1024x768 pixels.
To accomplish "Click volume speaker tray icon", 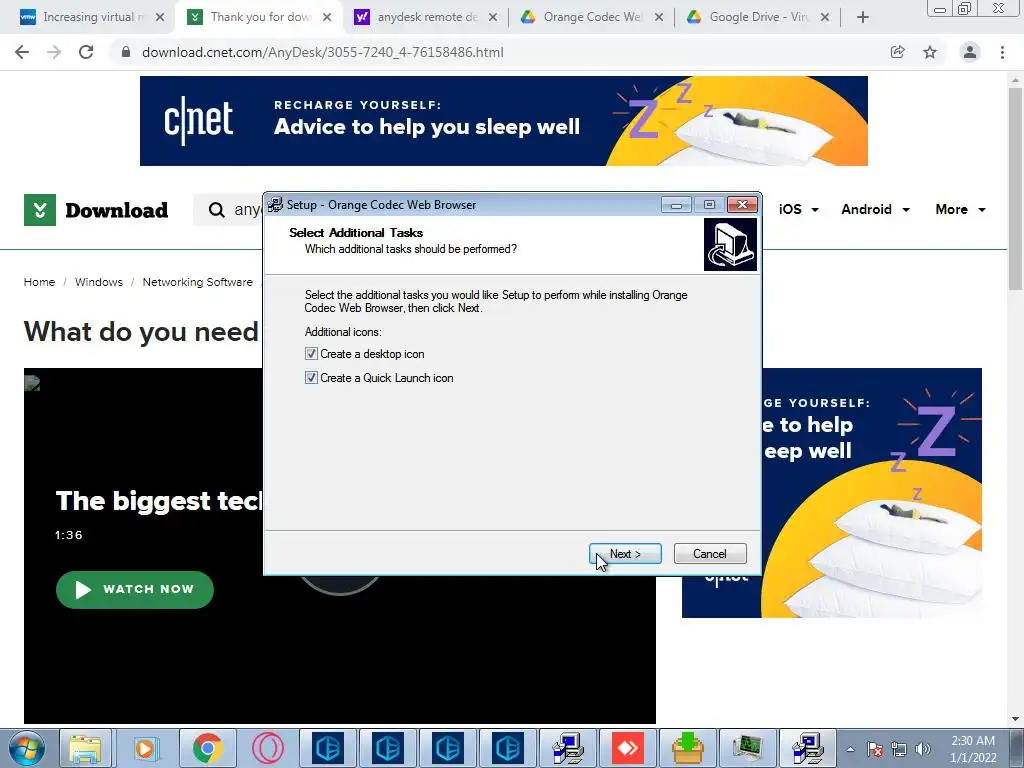I will [x=923, y=749].
